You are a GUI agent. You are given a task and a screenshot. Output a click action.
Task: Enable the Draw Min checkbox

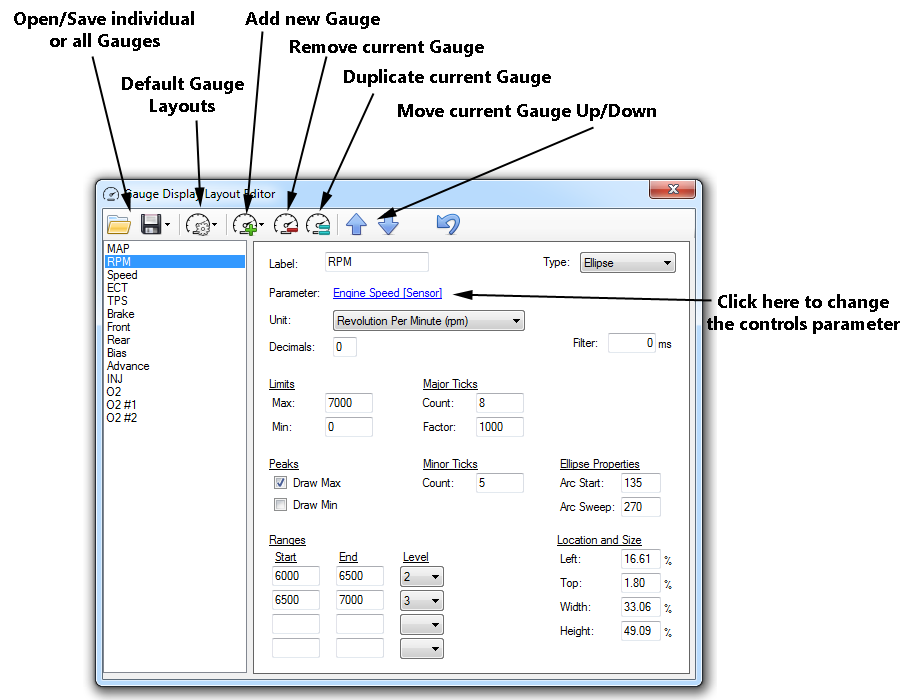point(281,505)
